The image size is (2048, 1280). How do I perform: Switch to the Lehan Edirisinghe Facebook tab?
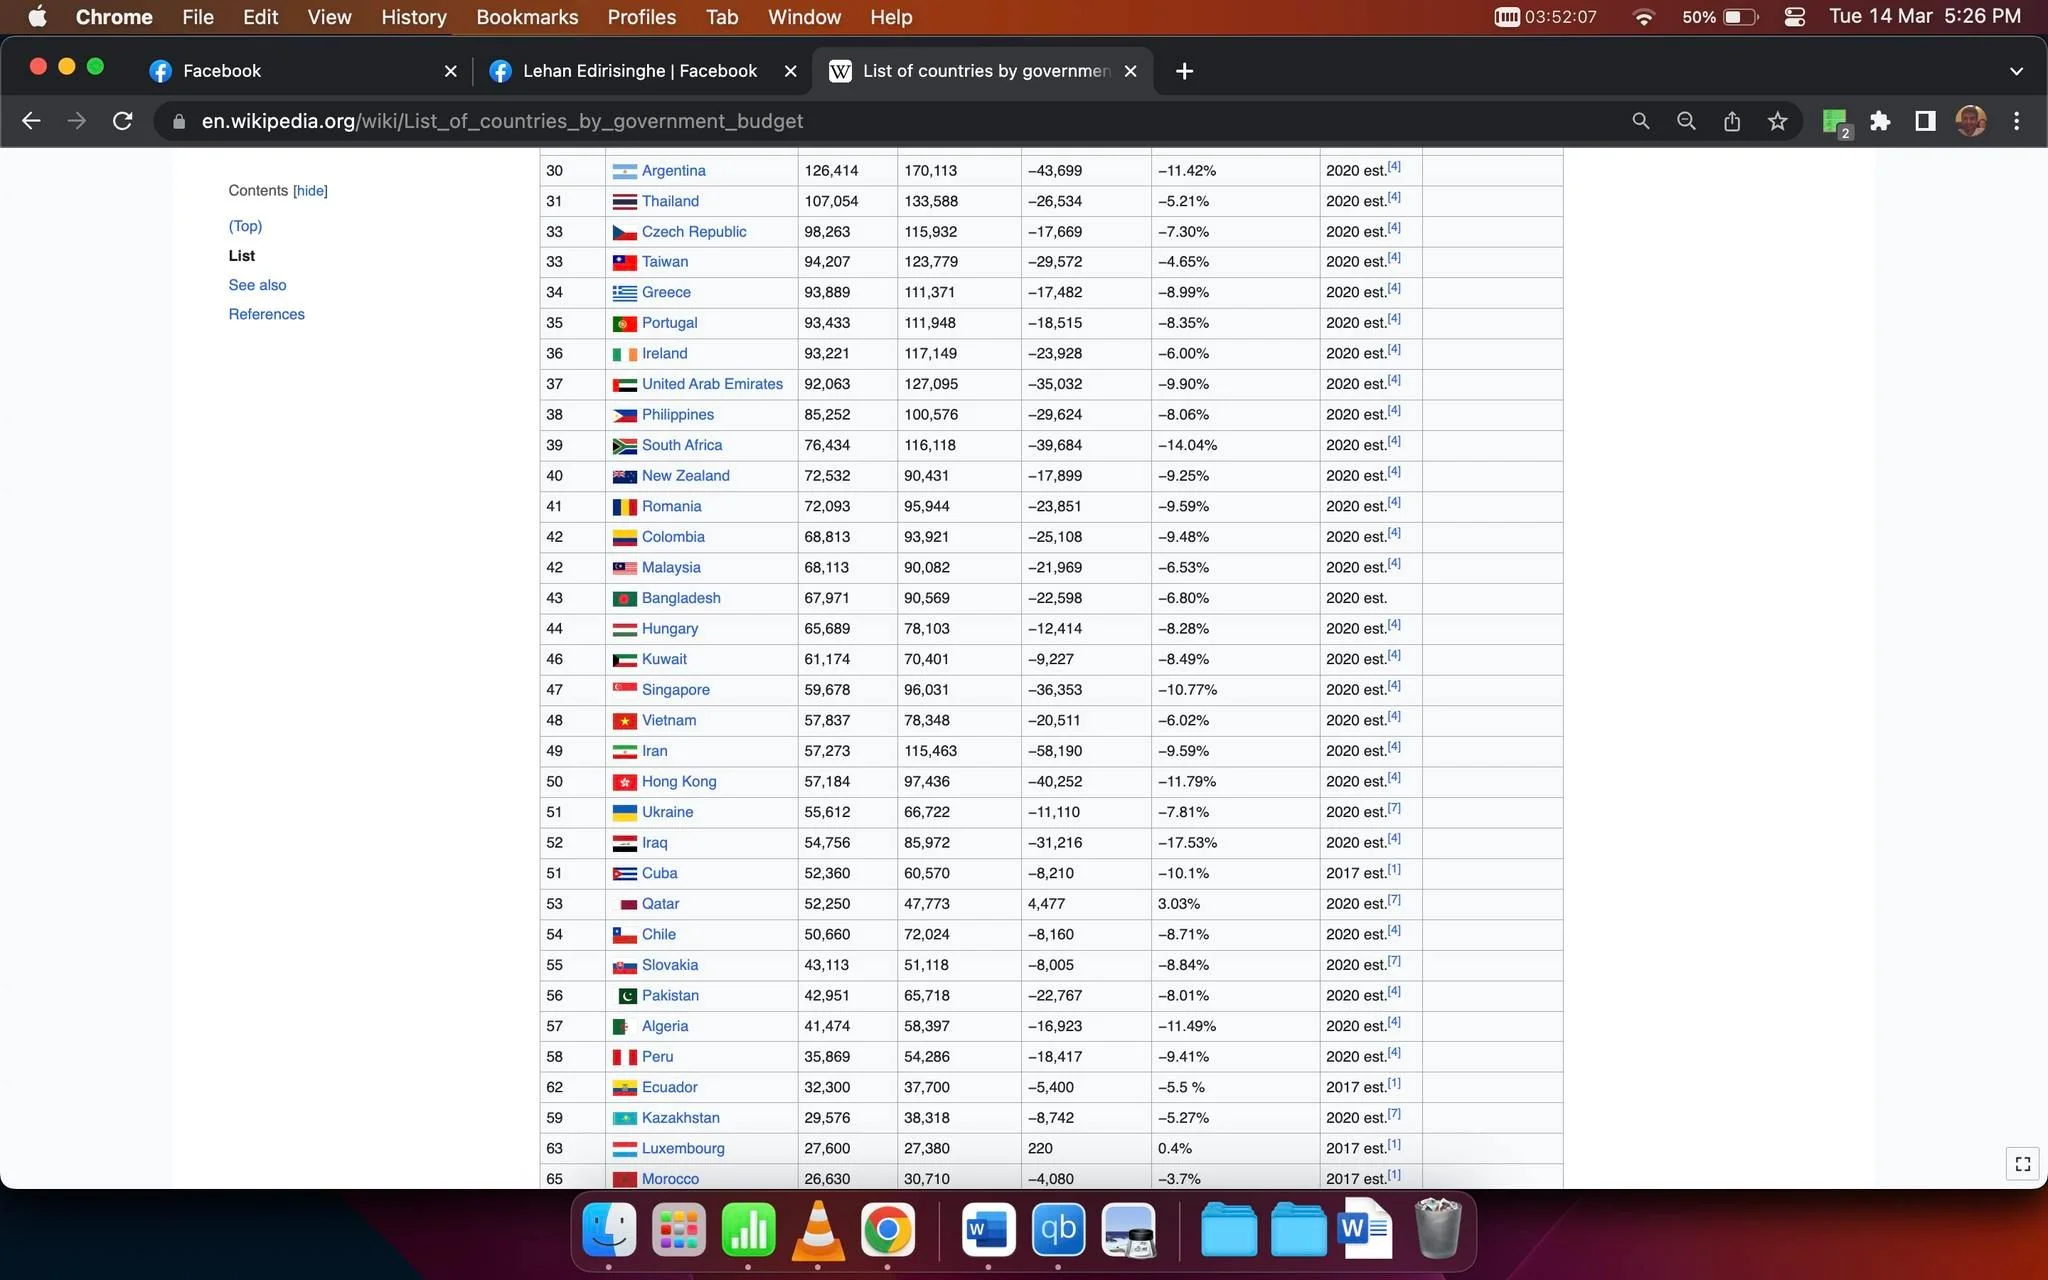pyautogui.click(x=641, y=71)
